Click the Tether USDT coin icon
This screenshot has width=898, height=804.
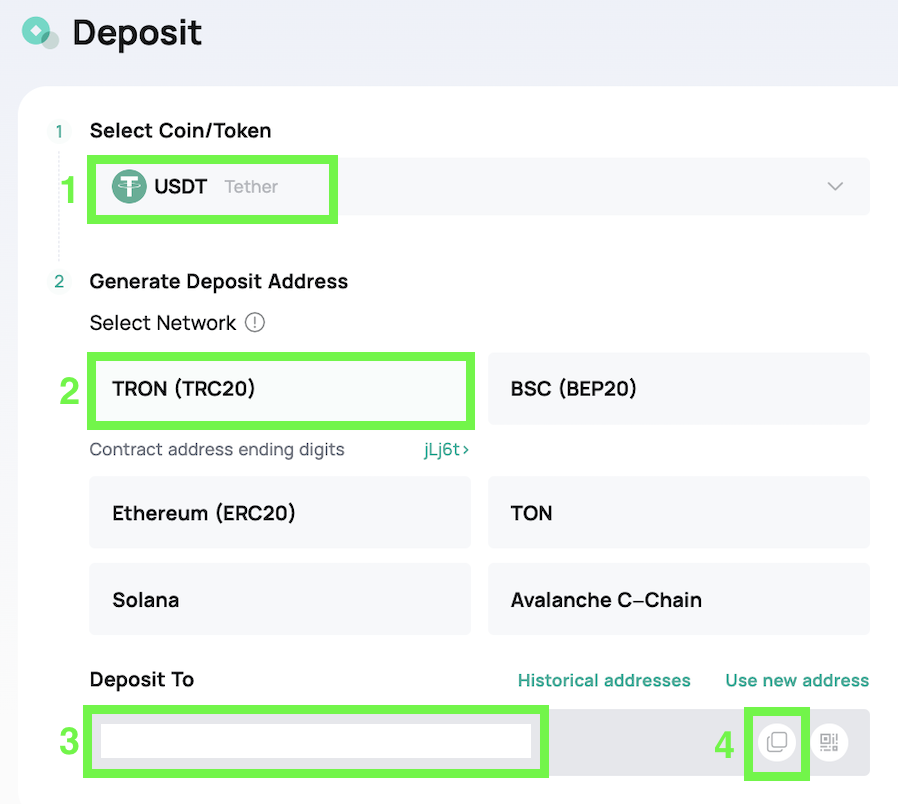coord(129,187)
